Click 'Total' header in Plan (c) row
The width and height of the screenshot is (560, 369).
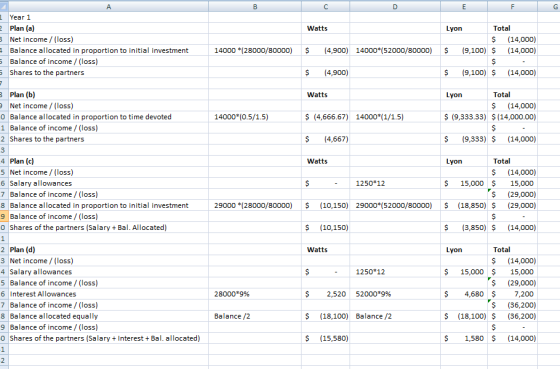click(x=502, y=161)
